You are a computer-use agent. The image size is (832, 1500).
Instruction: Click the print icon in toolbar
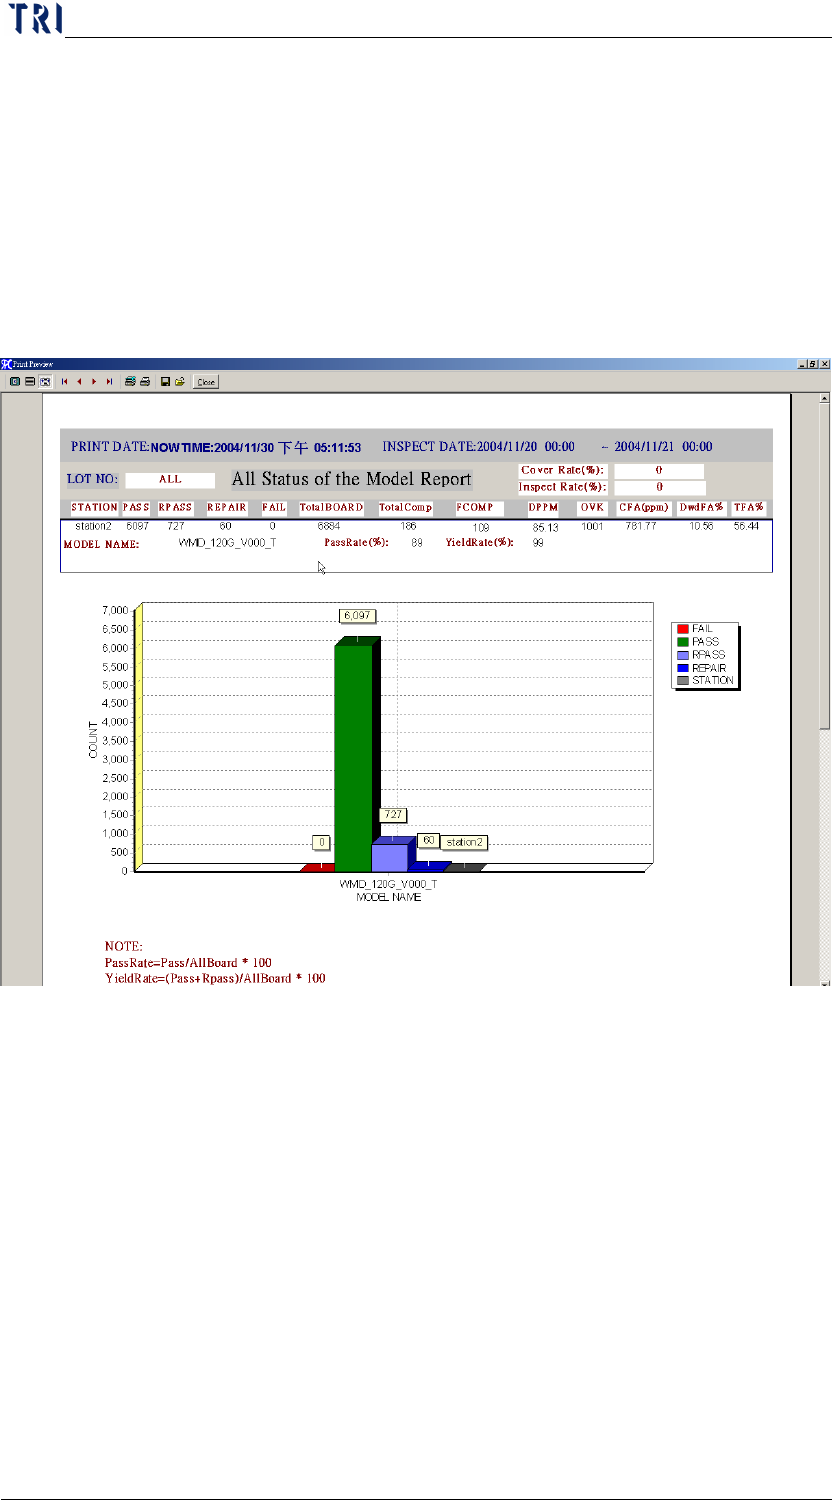click(145, 382)
